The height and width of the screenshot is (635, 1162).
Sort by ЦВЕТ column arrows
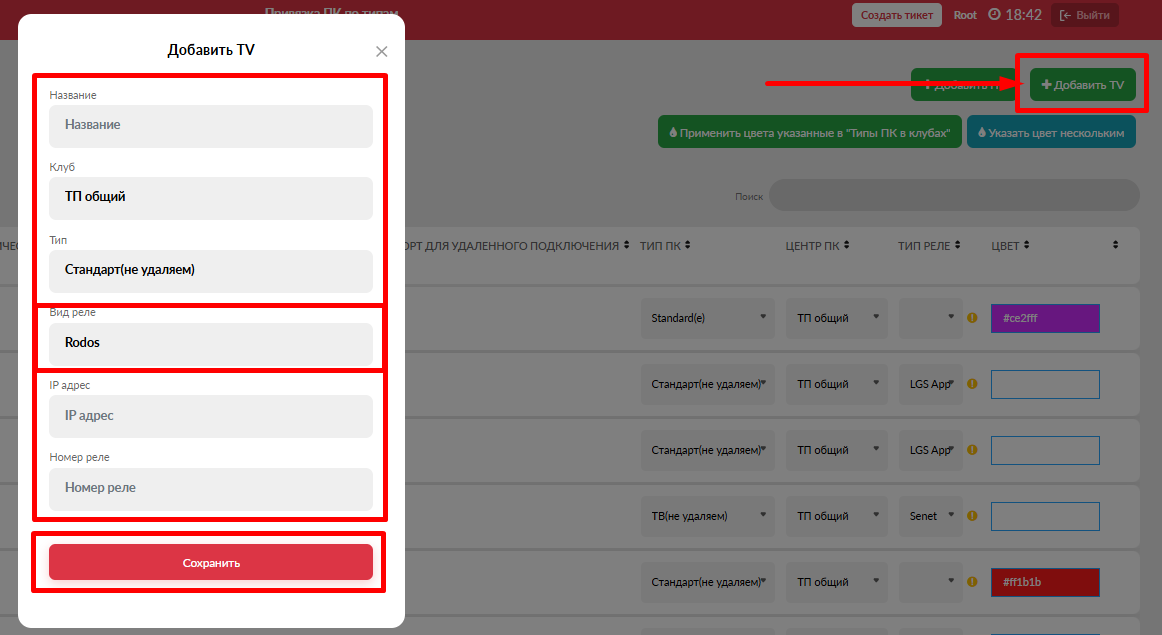[1026, 245]
